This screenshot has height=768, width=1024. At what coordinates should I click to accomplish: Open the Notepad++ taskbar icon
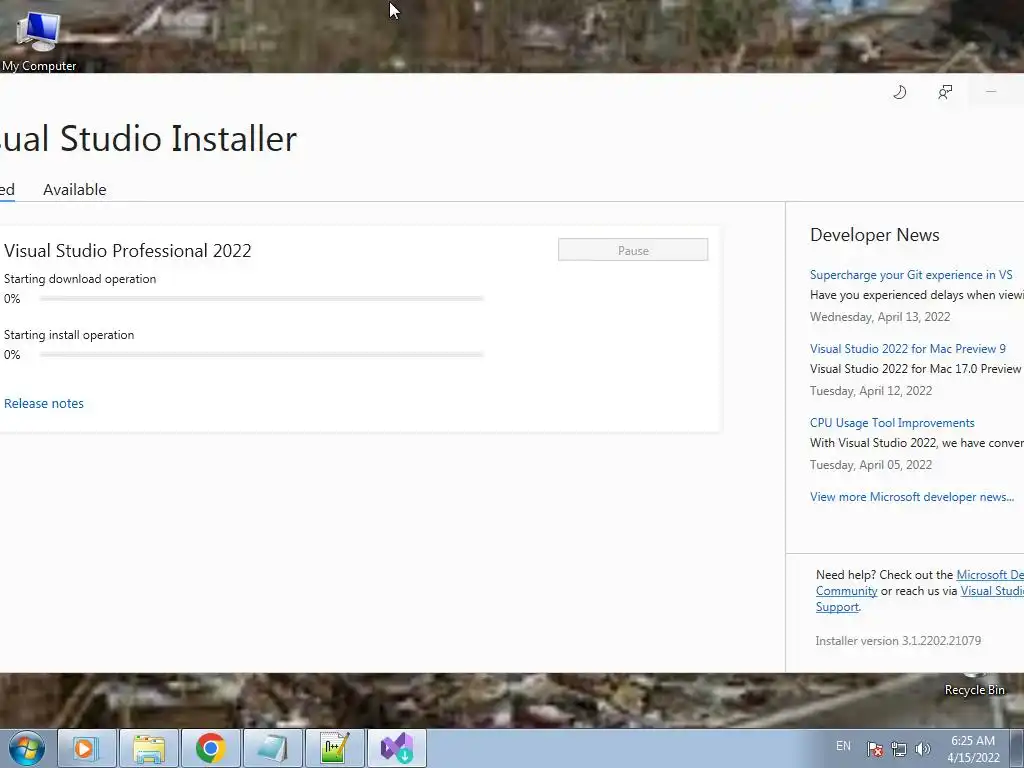click(334, 748)
